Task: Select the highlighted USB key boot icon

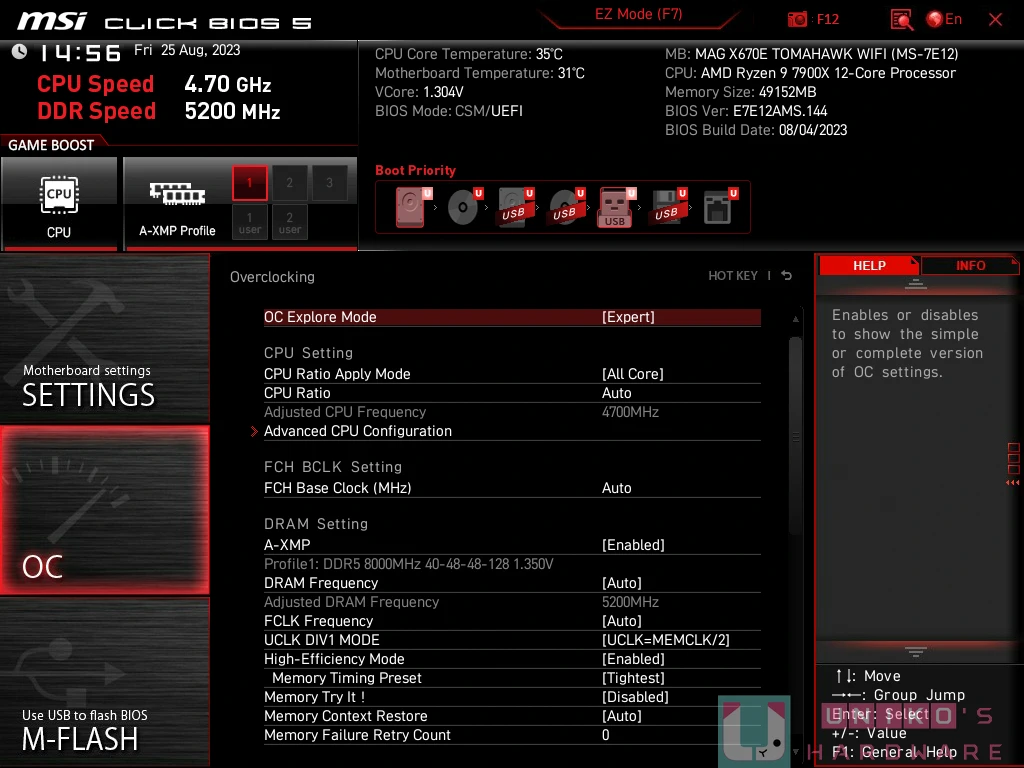Action: click(x=616, y=207)
